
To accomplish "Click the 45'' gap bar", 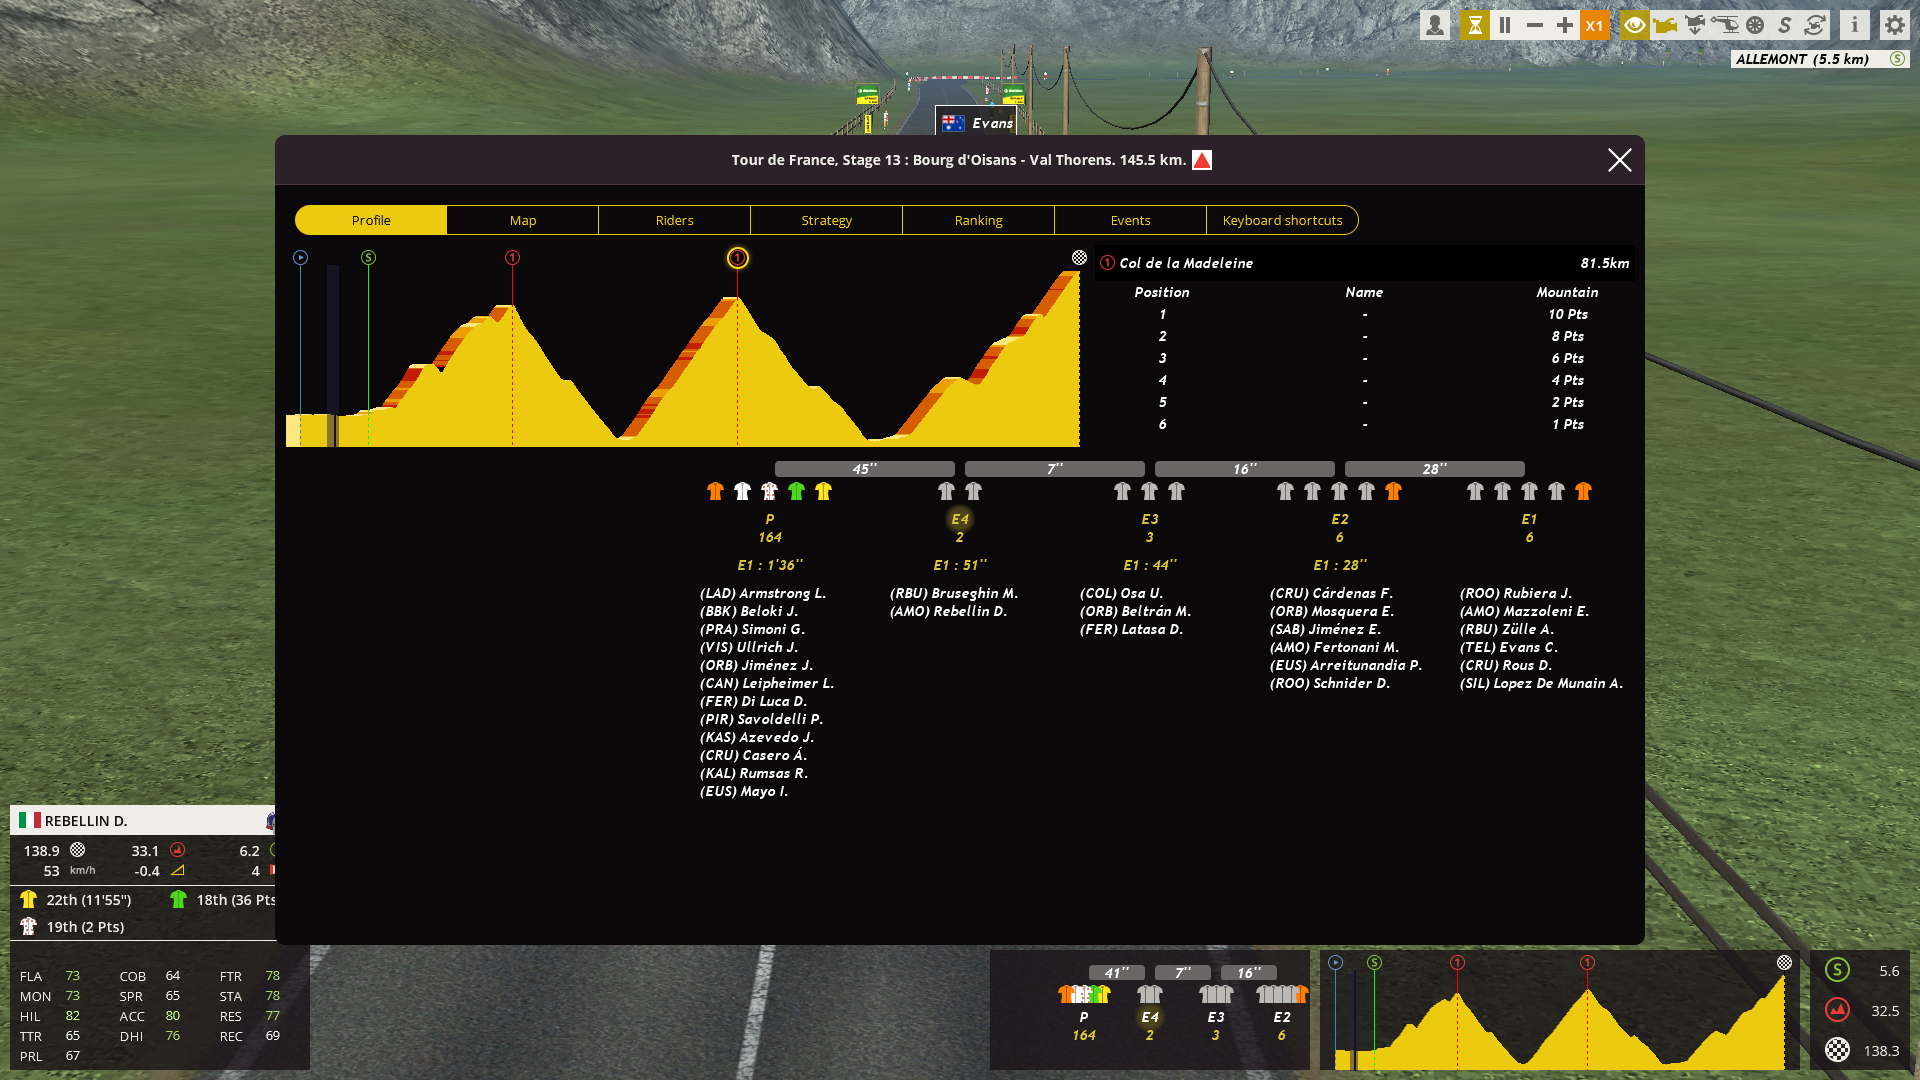I will tap(865, 469).
